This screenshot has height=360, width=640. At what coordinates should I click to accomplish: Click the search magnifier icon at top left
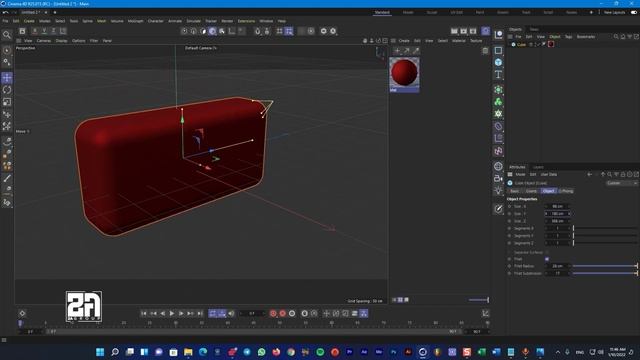click(x=7, y=35)
